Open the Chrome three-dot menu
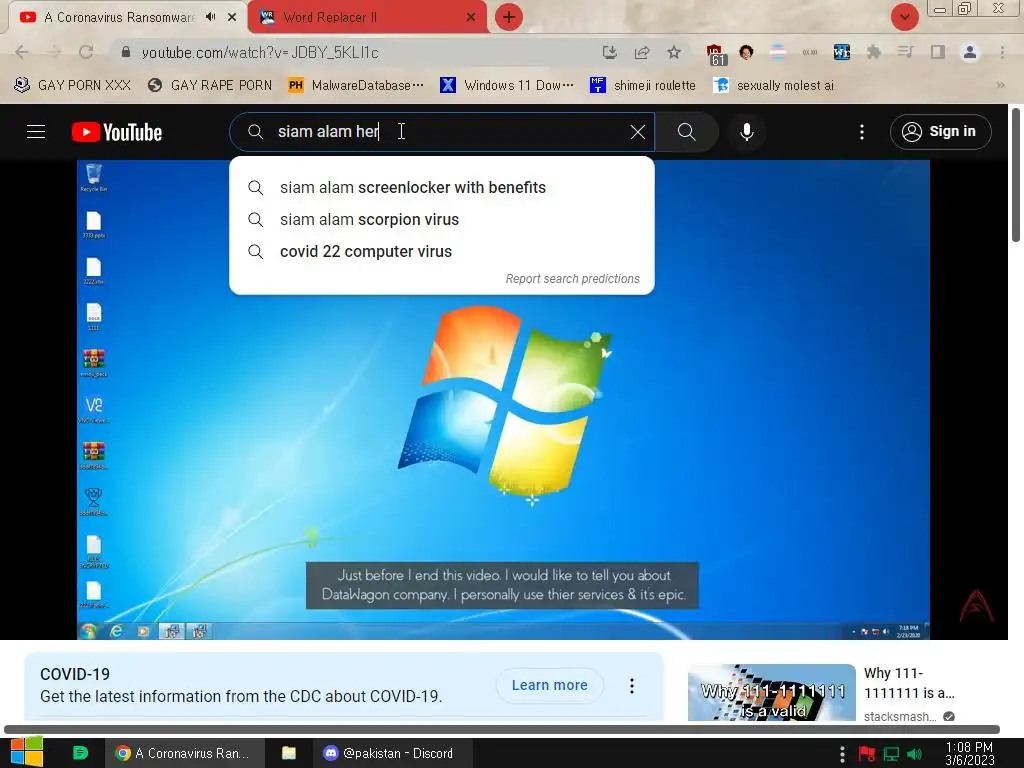Viewport: 1024px width, 768px height. point(1002,52)
